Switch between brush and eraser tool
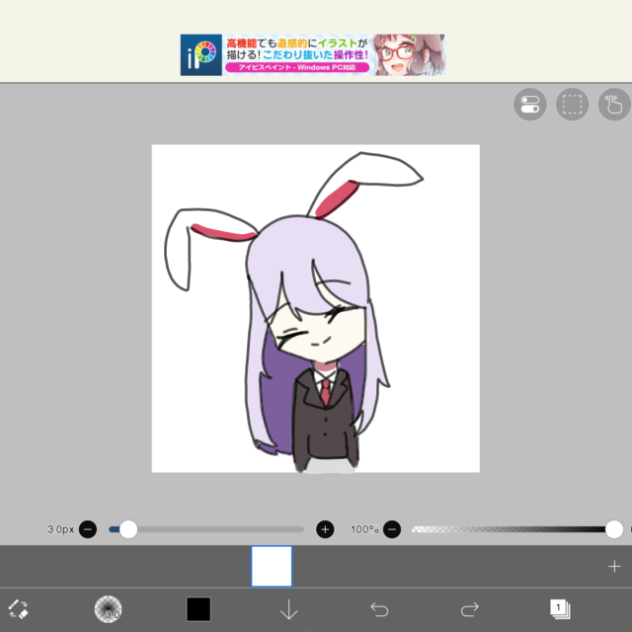The image size is (632, 632). point(18,609)
